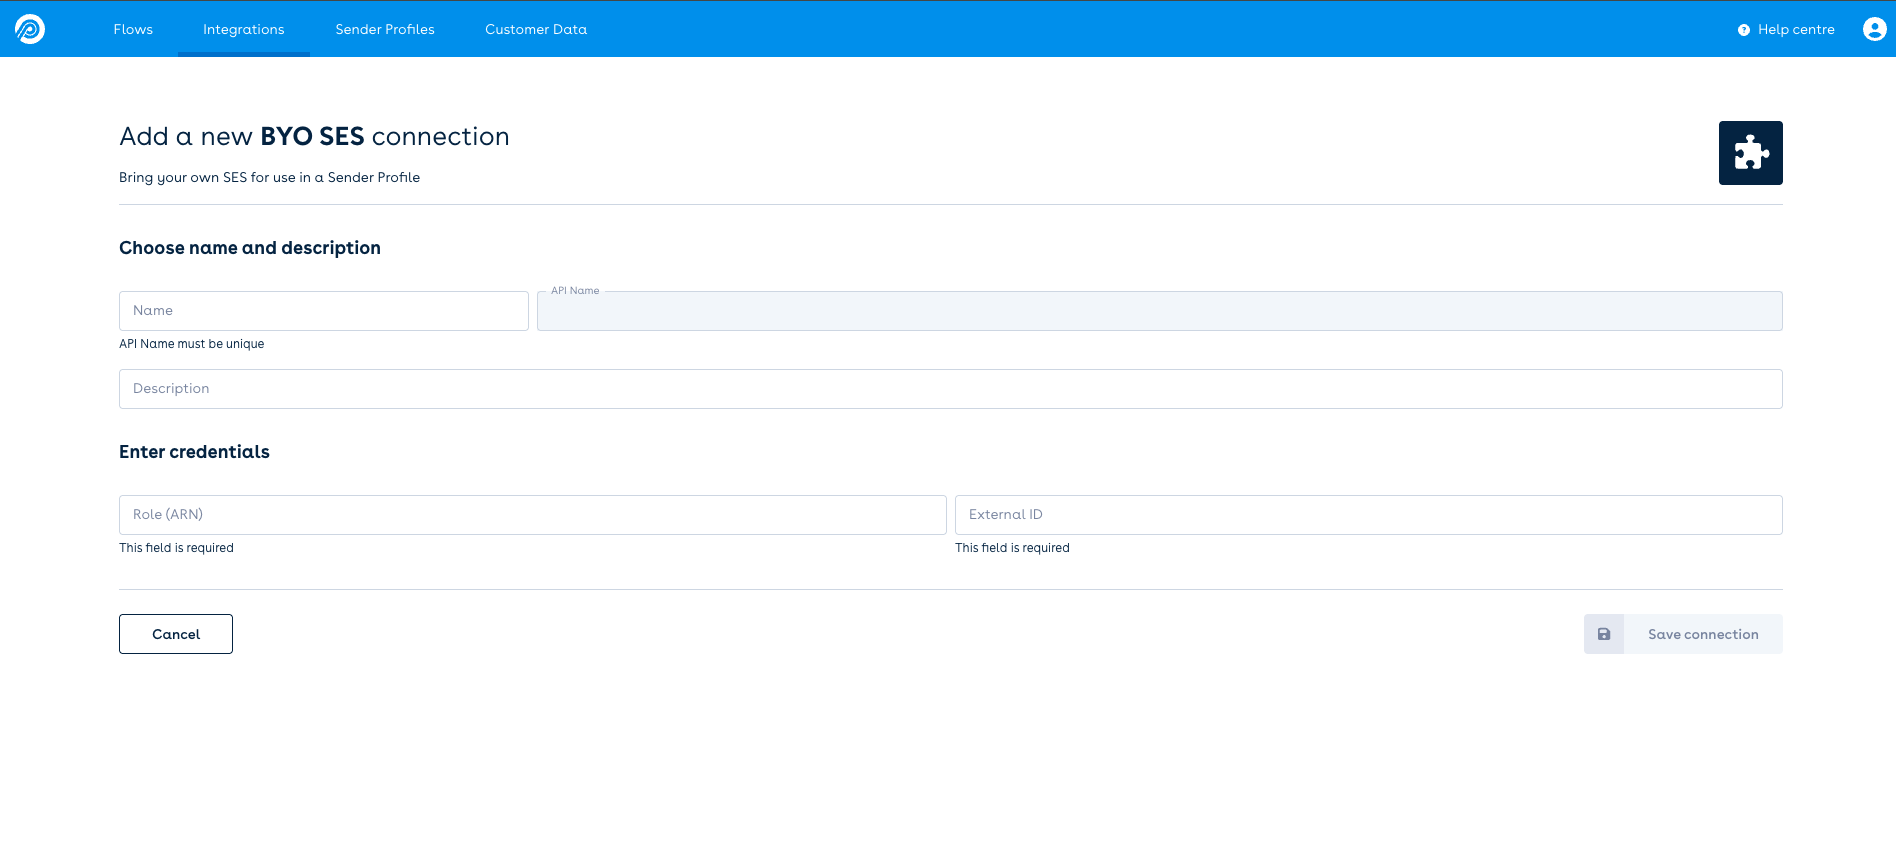Image resolution: width=1896 pixels, height=848 pixels.
Task: Open the Customer Data tab
Action: click(x=536, y=29)
